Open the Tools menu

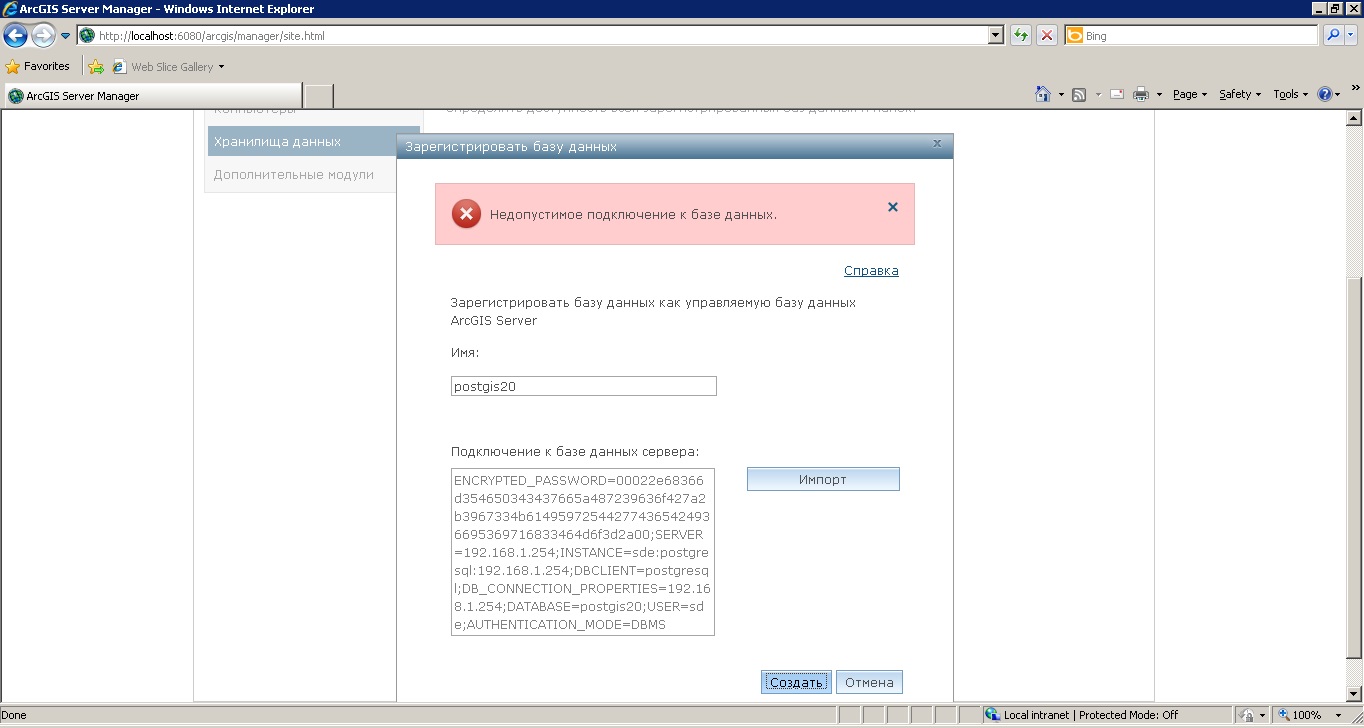[x=1290, y=94]
